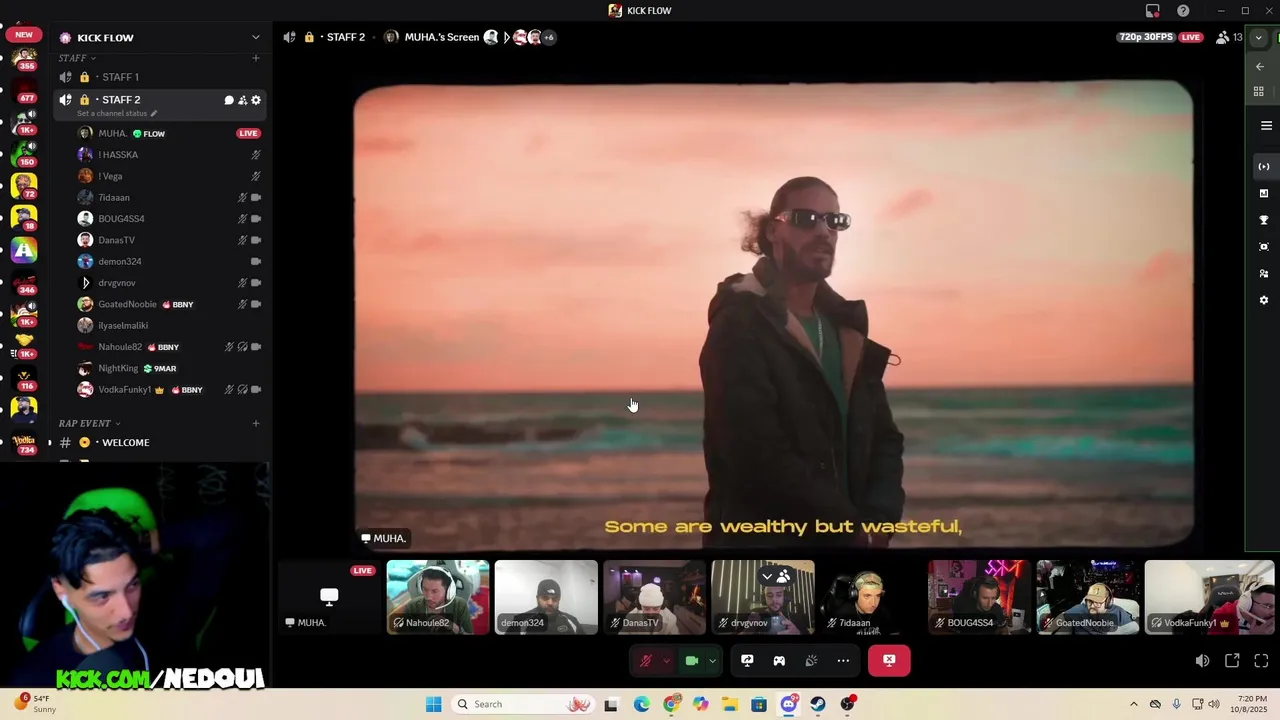Join the STAFF 1 voice channel
Image resolution: width=1280 pixels, height=720 pixels.
click(x=160, y=77)
